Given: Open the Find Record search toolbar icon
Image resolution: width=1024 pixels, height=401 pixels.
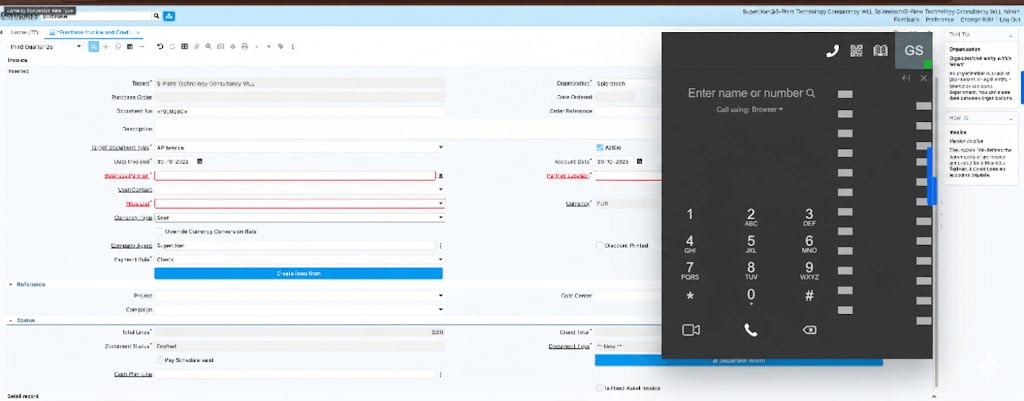Looking at the screenshot, I should point(94,46).
